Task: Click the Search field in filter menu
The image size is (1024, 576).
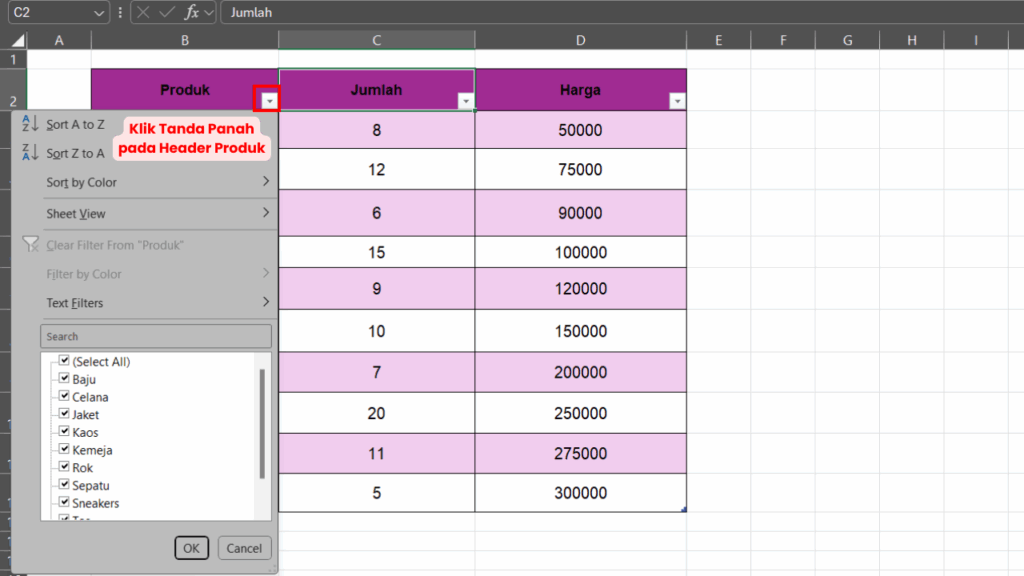Action: [x=156, y=336]
